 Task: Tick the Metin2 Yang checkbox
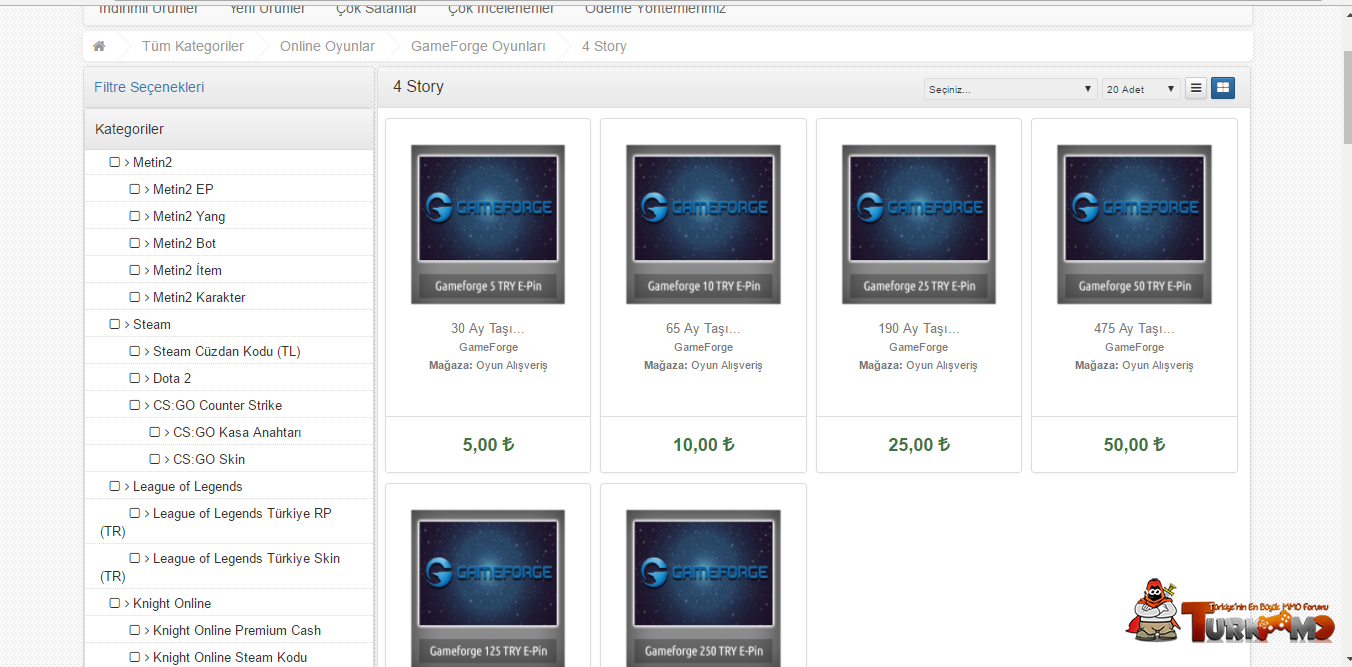tap(135, 216)
